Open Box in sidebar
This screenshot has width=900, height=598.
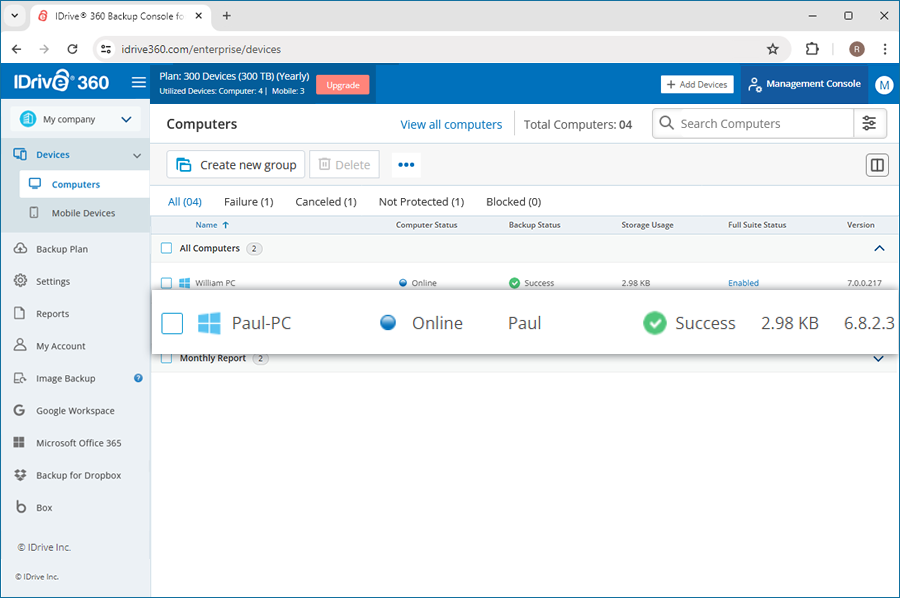tap(44, 507)
